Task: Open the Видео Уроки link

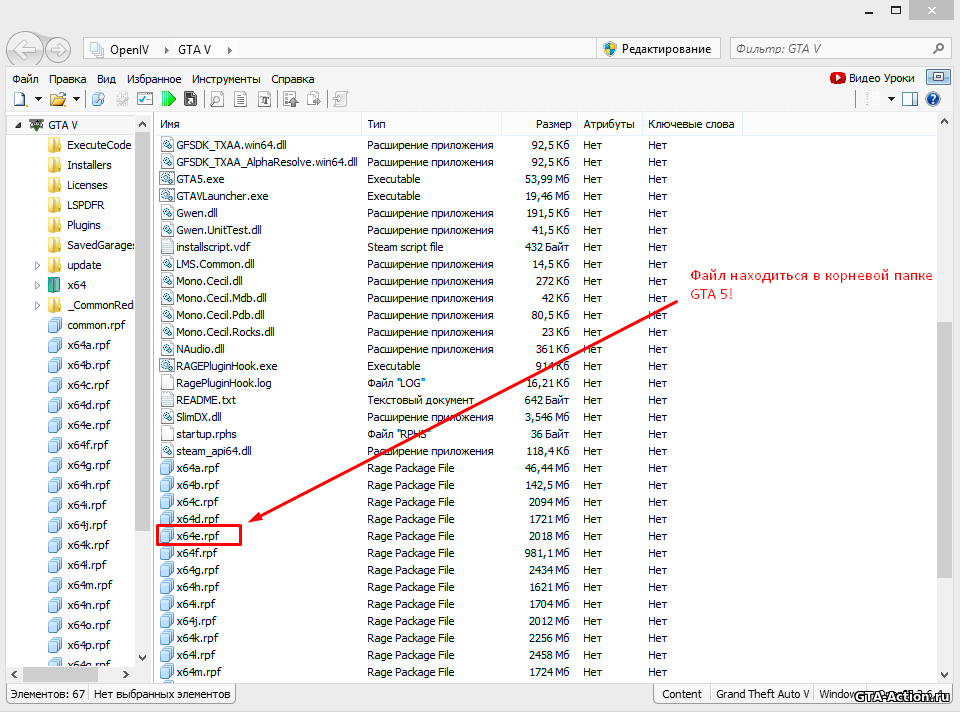Action: 882,78
